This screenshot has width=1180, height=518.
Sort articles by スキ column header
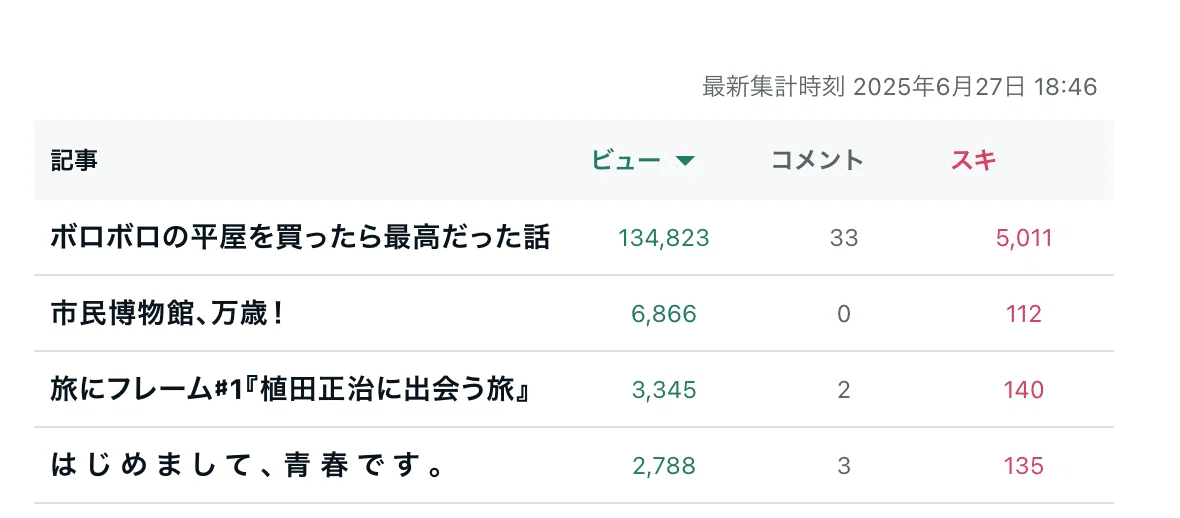pyautogui.click(x=974, y=160)
